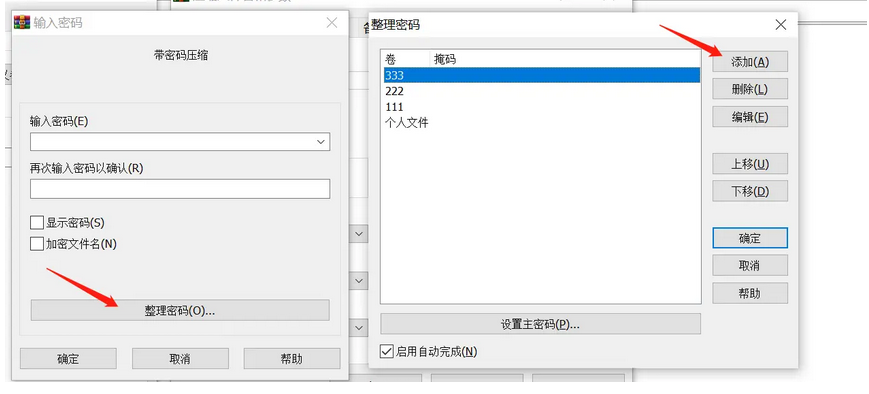
Task: Click the WinRAR icon in 输入密码 title bar
Action: 22,23
